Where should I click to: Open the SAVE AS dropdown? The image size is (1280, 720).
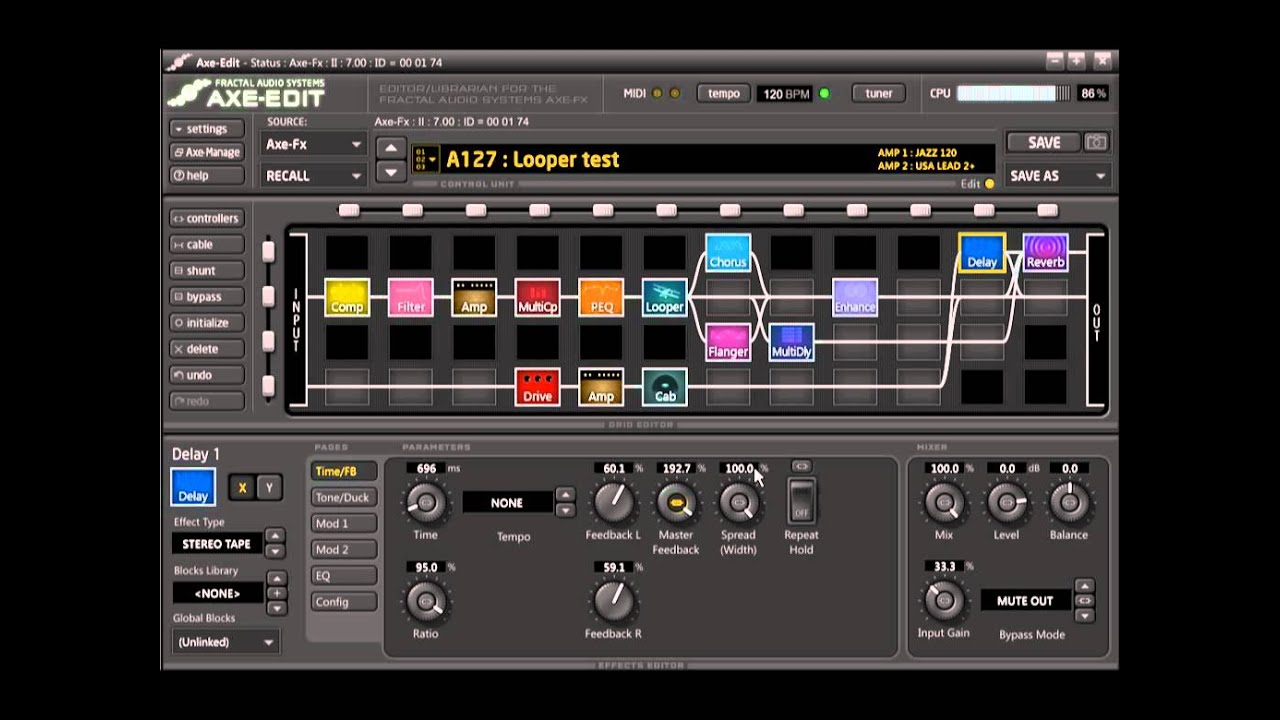point(1059,176)
